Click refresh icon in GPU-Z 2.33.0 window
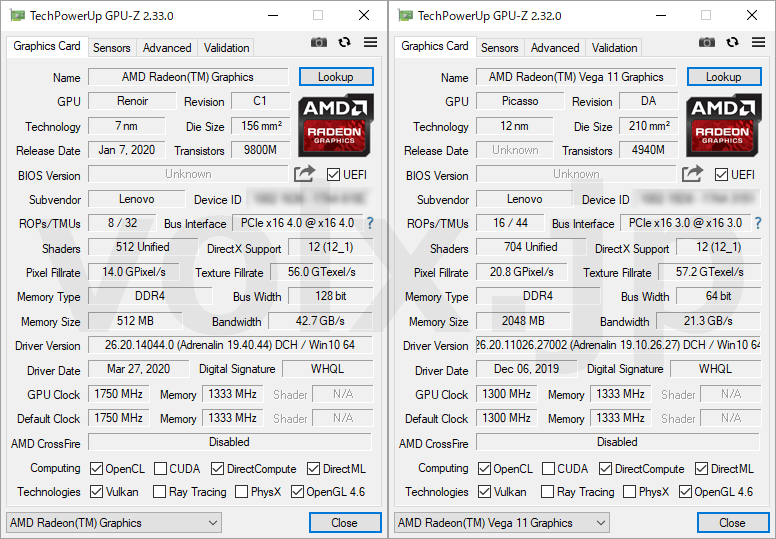The image size is (776, 539). click(344, 43)
